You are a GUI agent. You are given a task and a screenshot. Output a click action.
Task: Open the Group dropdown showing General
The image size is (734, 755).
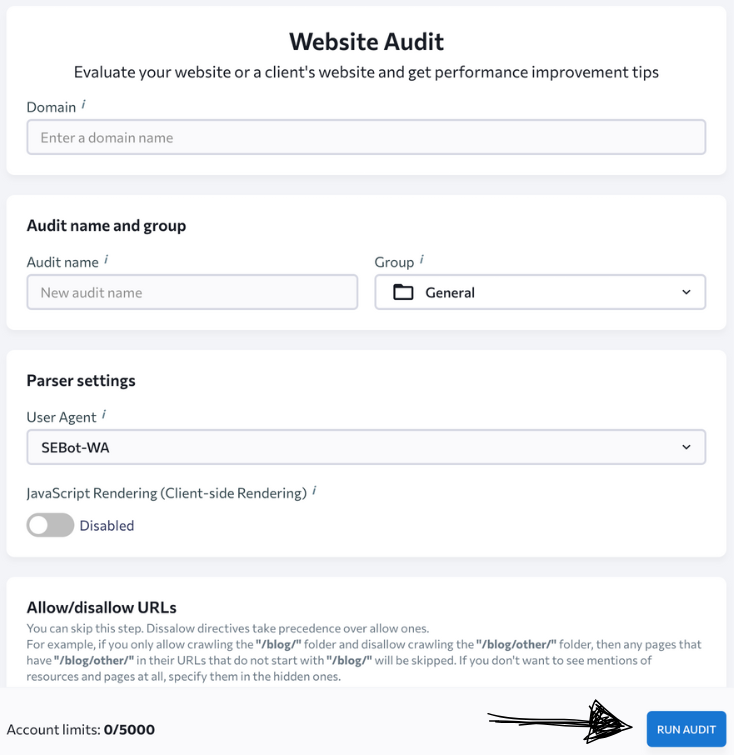(x=540, y=293)
